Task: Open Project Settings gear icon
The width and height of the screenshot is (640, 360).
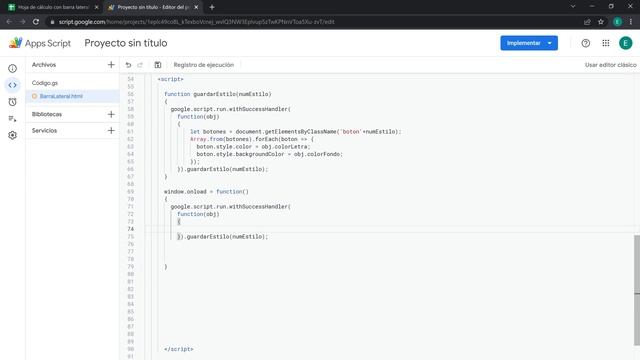Action: click(12, 135)
